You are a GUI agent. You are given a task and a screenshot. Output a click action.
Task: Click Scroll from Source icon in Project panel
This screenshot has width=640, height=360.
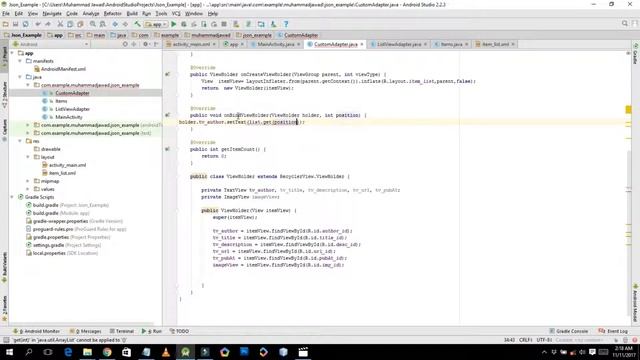(125, 44)
